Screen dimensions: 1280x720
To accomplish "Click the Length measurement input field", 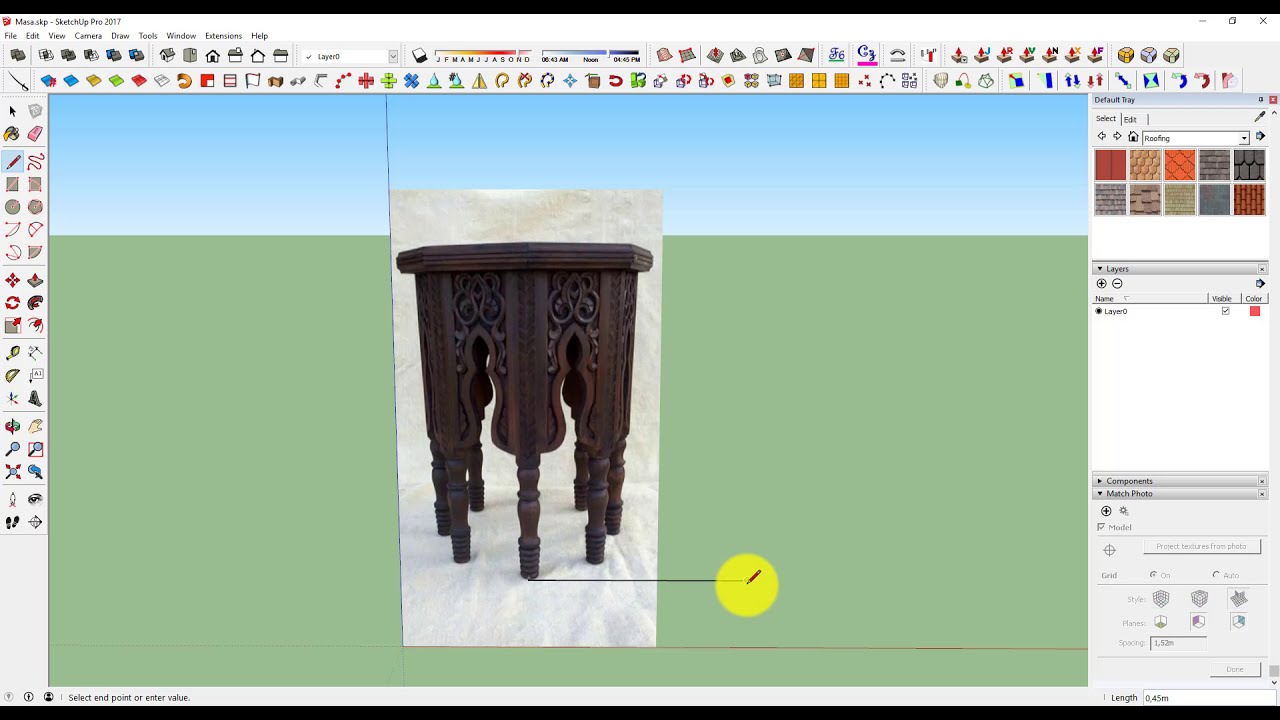I will 1205,698.
